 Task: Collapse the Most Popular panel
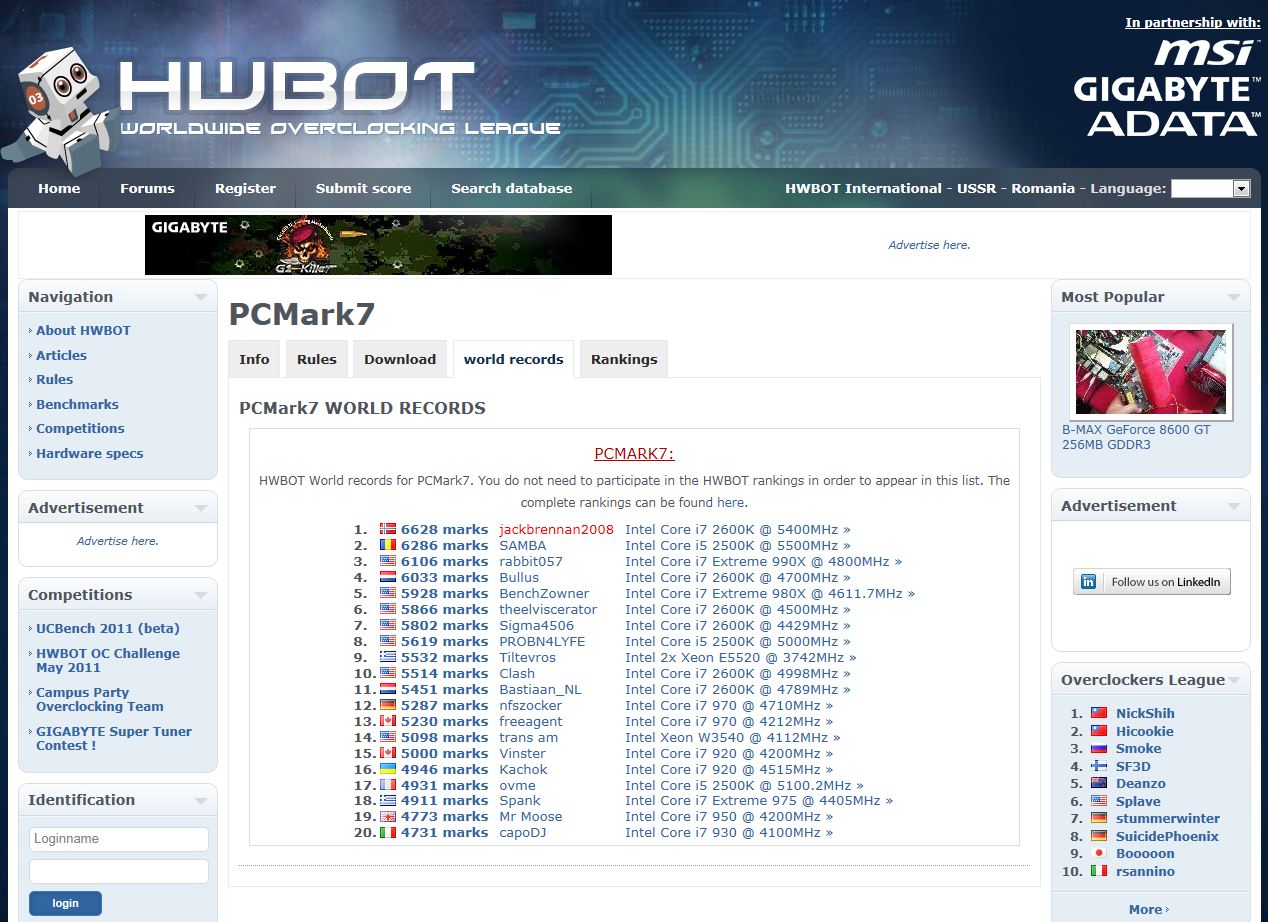[x=1234, y=298]
